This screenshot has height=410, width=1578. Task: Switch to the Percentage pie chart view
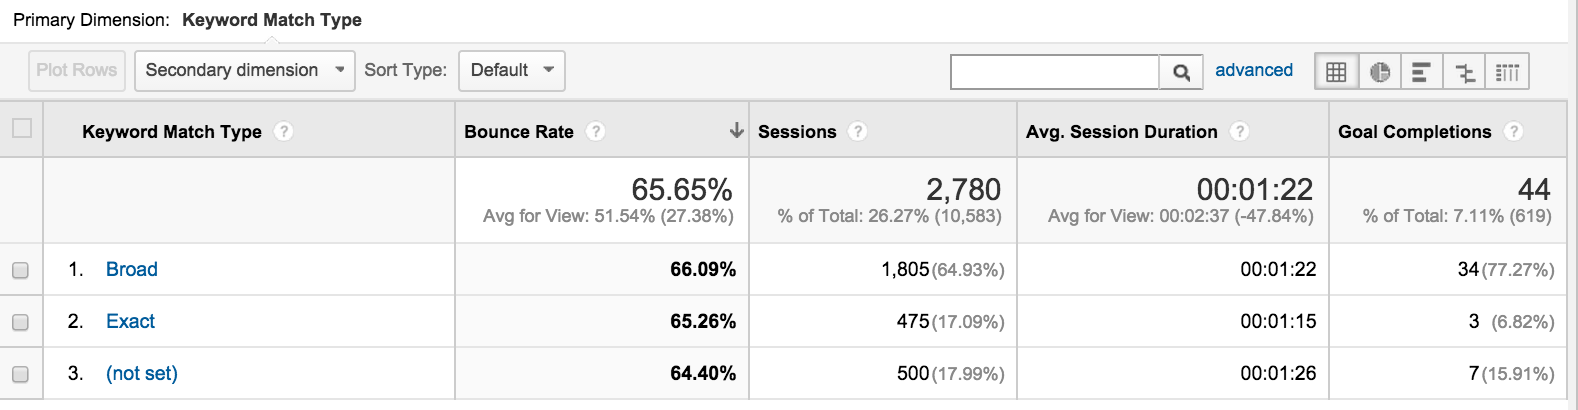click(1380, 72)
